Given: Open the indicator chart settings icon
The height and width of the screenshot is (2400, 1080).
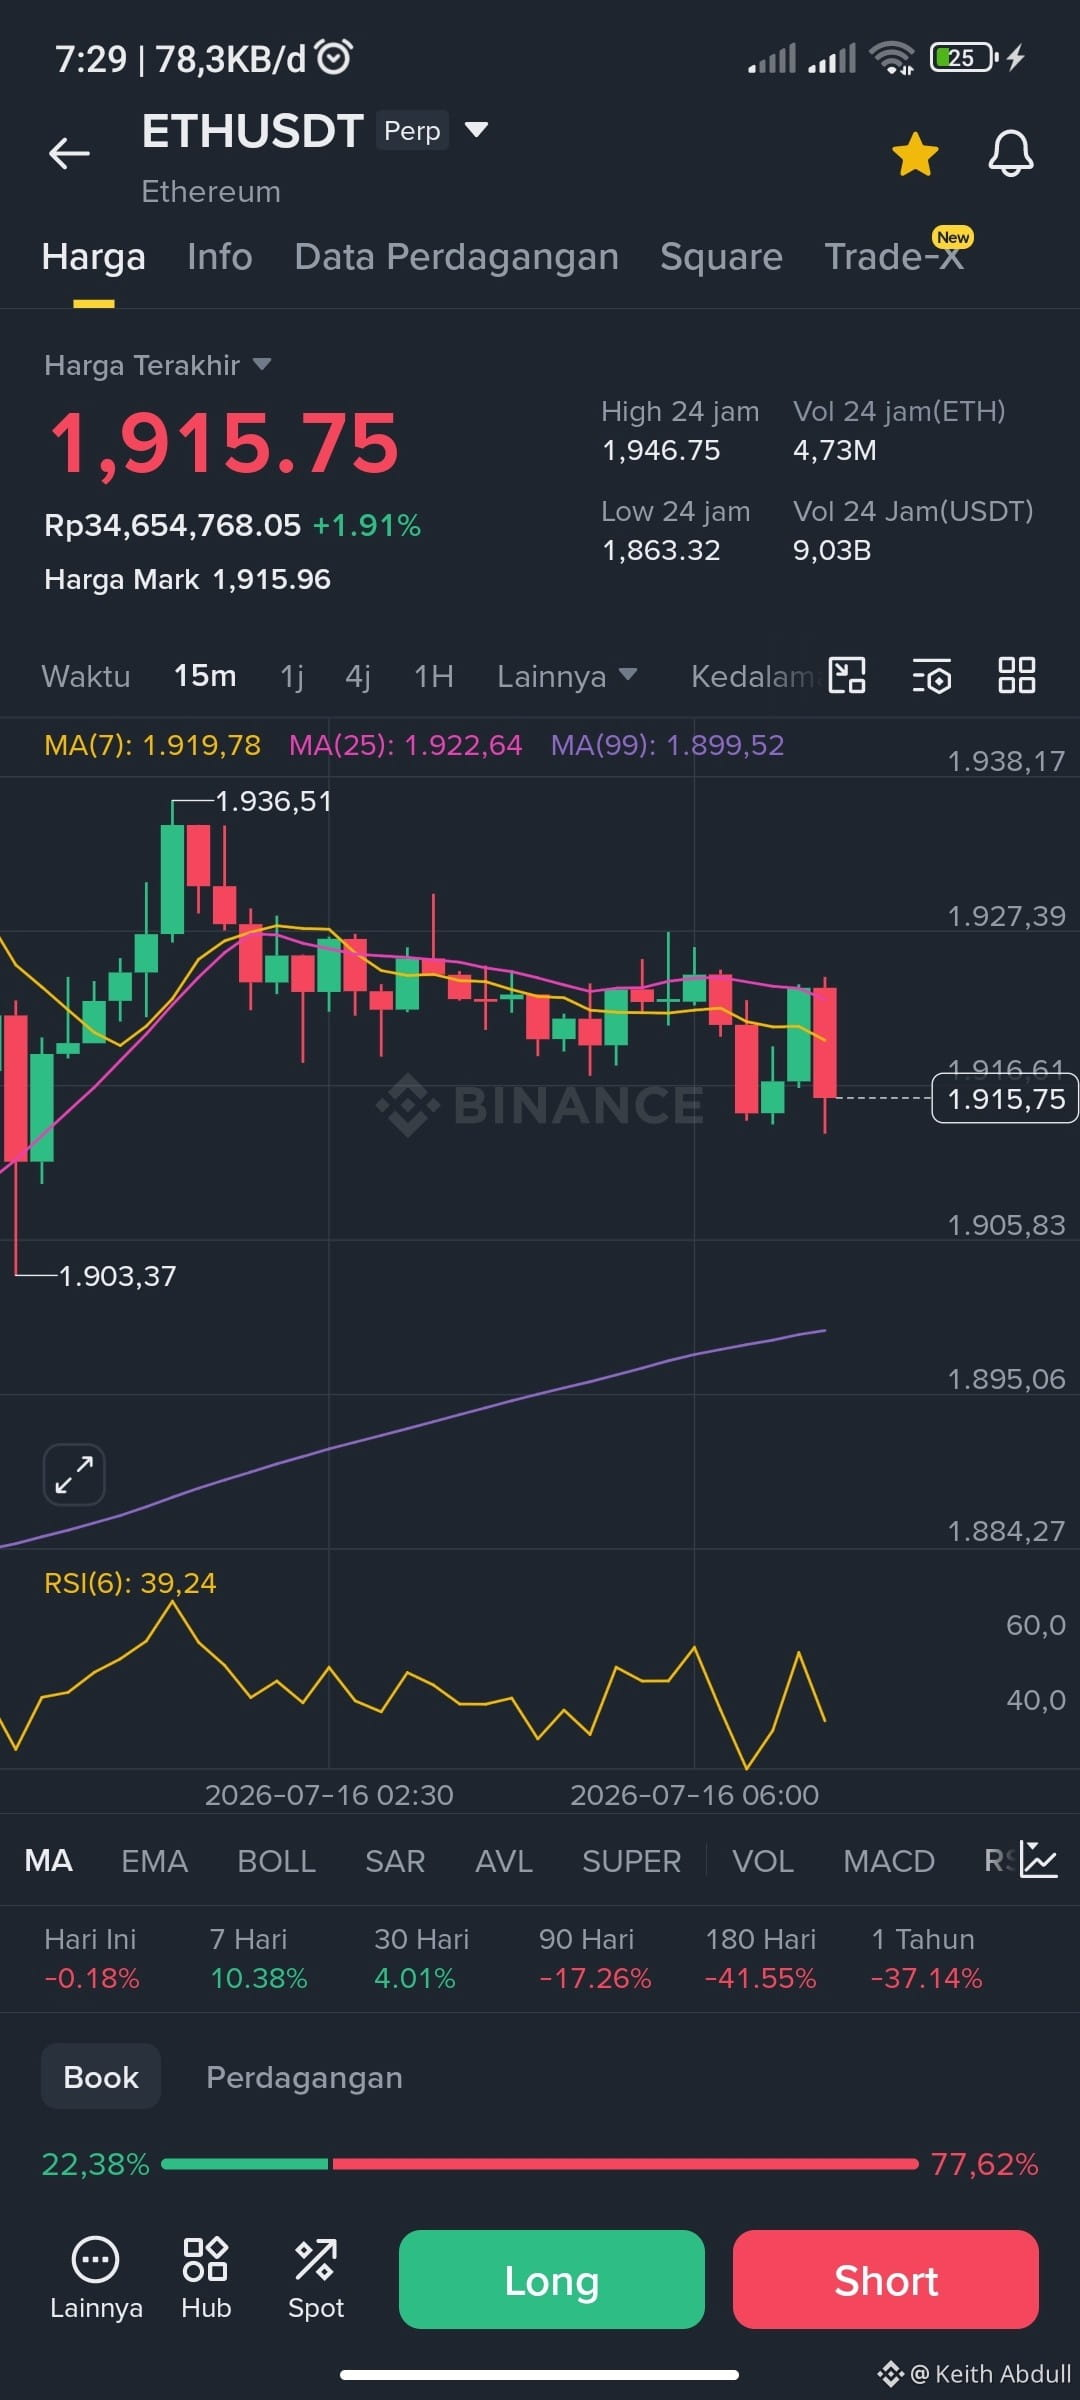Looking at the screenshot, I should [x=1038, y=1860].
